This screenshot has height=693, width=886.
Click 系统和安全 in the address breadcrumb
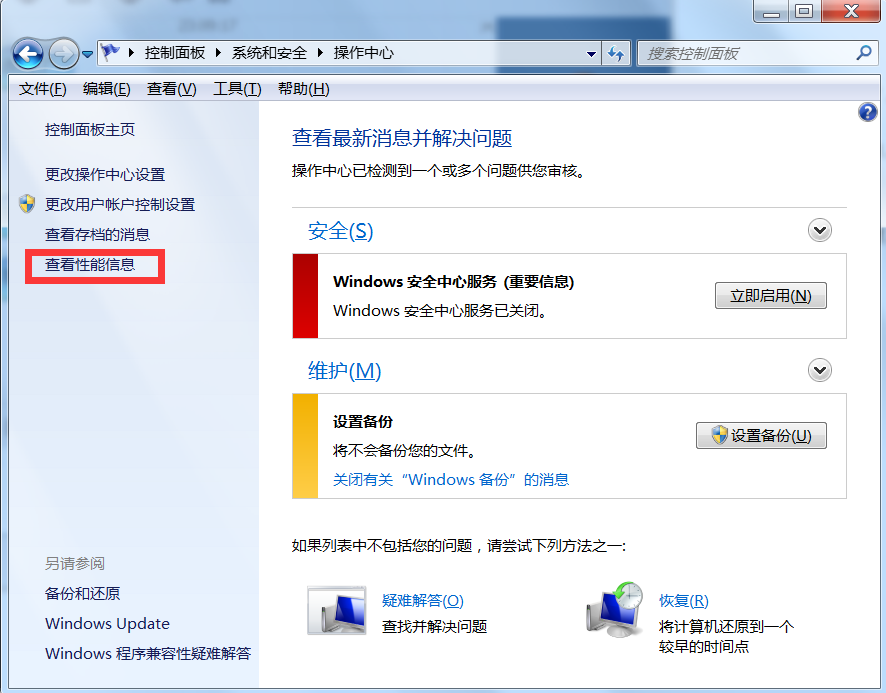[x=269, y=53]
